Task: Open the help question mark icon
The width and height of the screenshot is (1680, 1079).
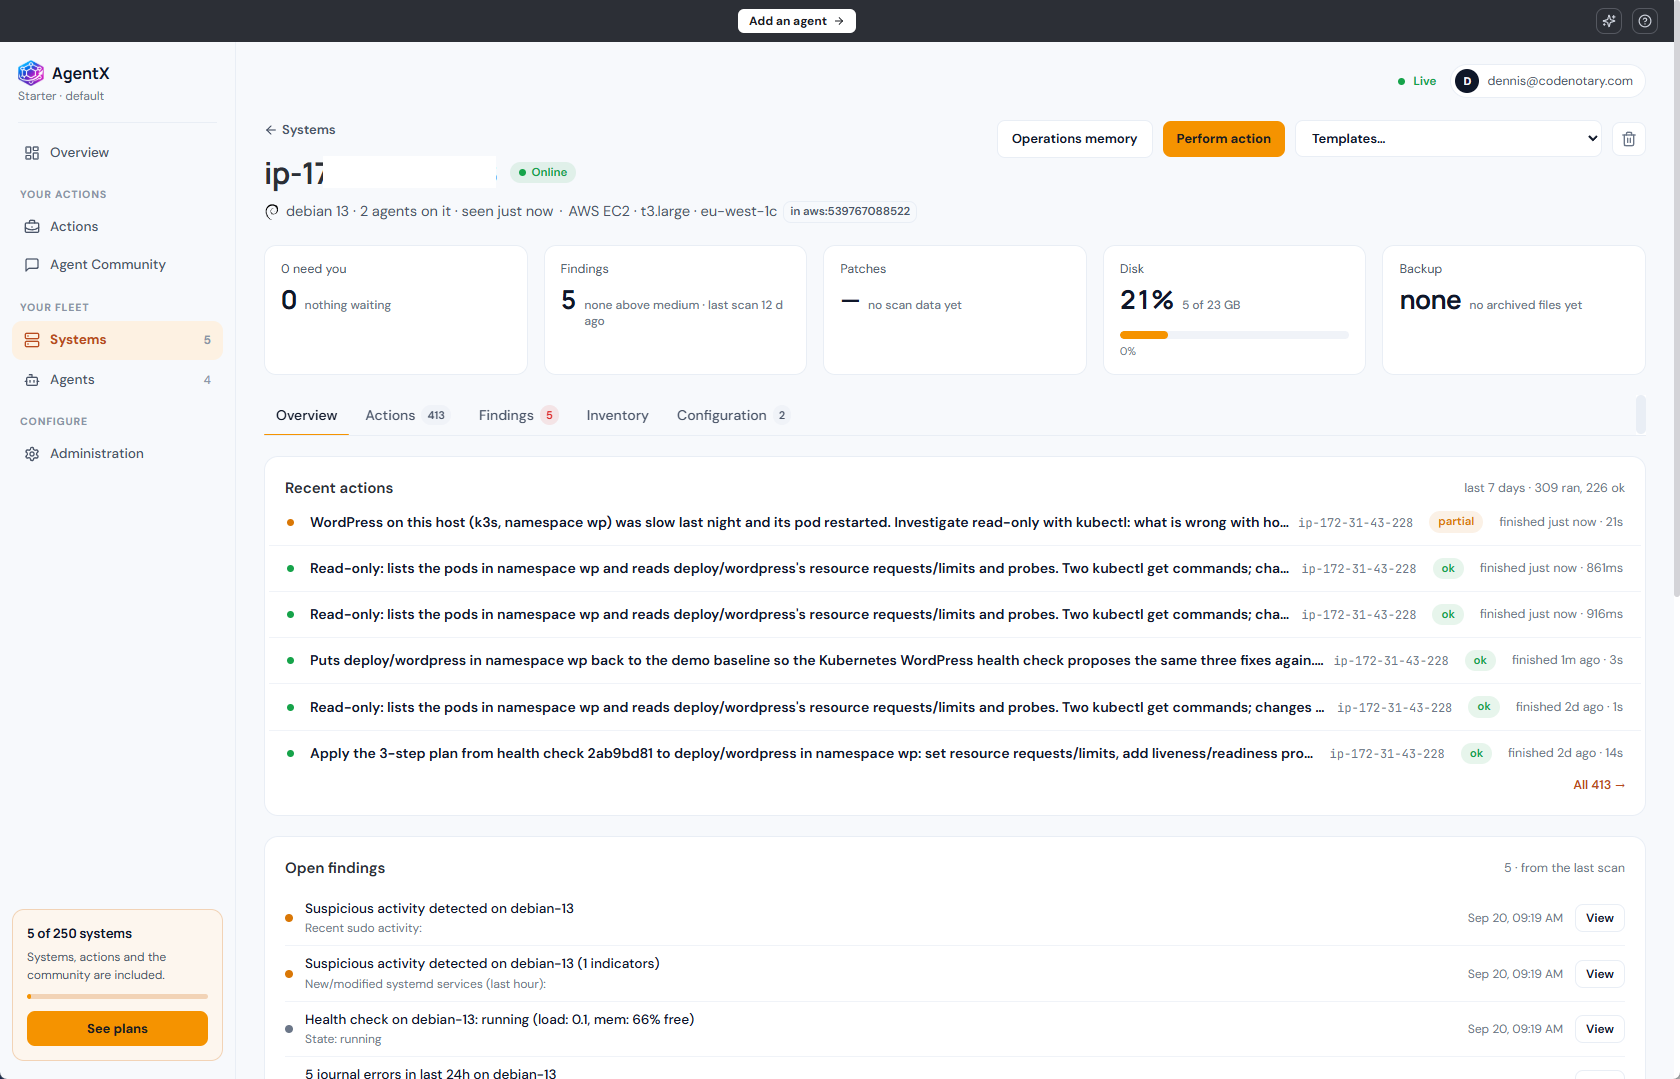Action: tap(1645, 21)
